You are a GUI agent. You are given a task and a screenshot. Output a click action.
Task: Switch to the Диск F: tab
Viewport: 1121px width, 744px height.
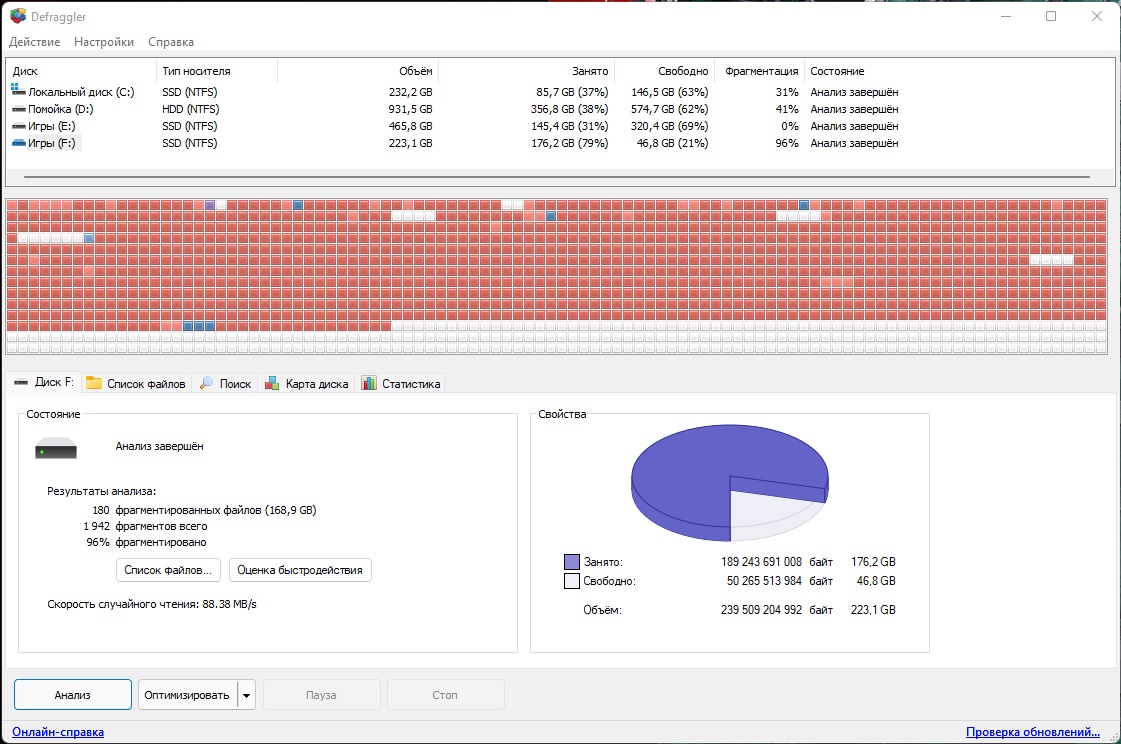point(44,382)
